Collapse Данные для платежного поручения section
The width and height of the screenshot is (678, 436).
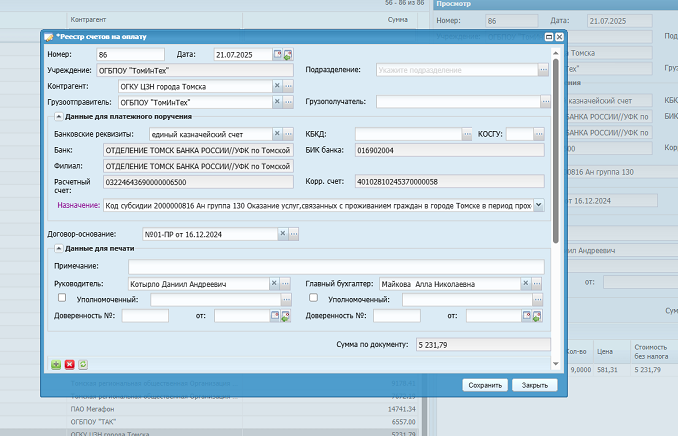(58, 116)
